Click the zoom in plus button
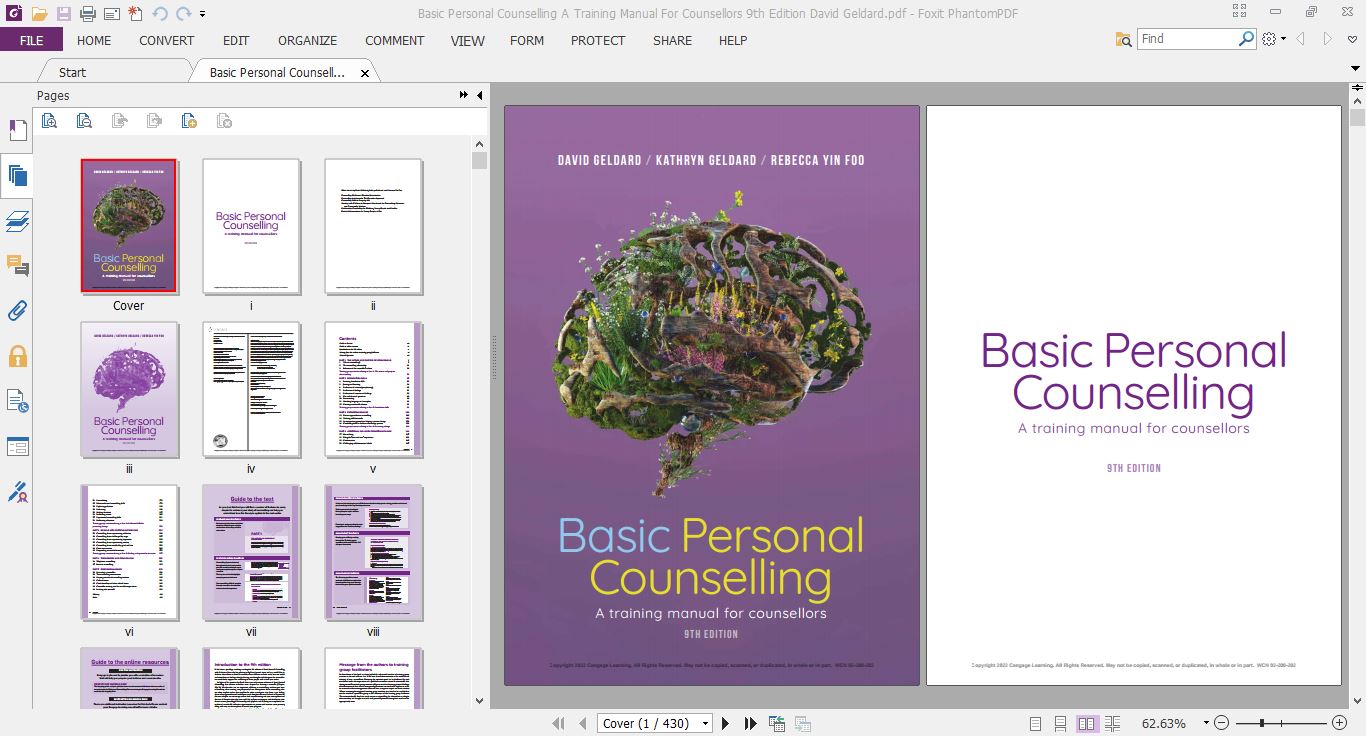 point(1340,723)
